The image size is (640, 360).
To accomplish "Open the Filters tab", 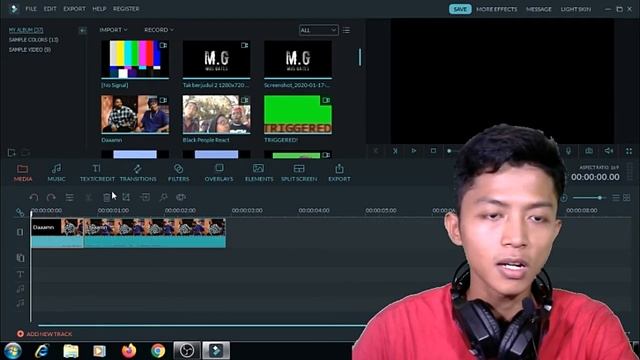I will (x=178, y=173).
